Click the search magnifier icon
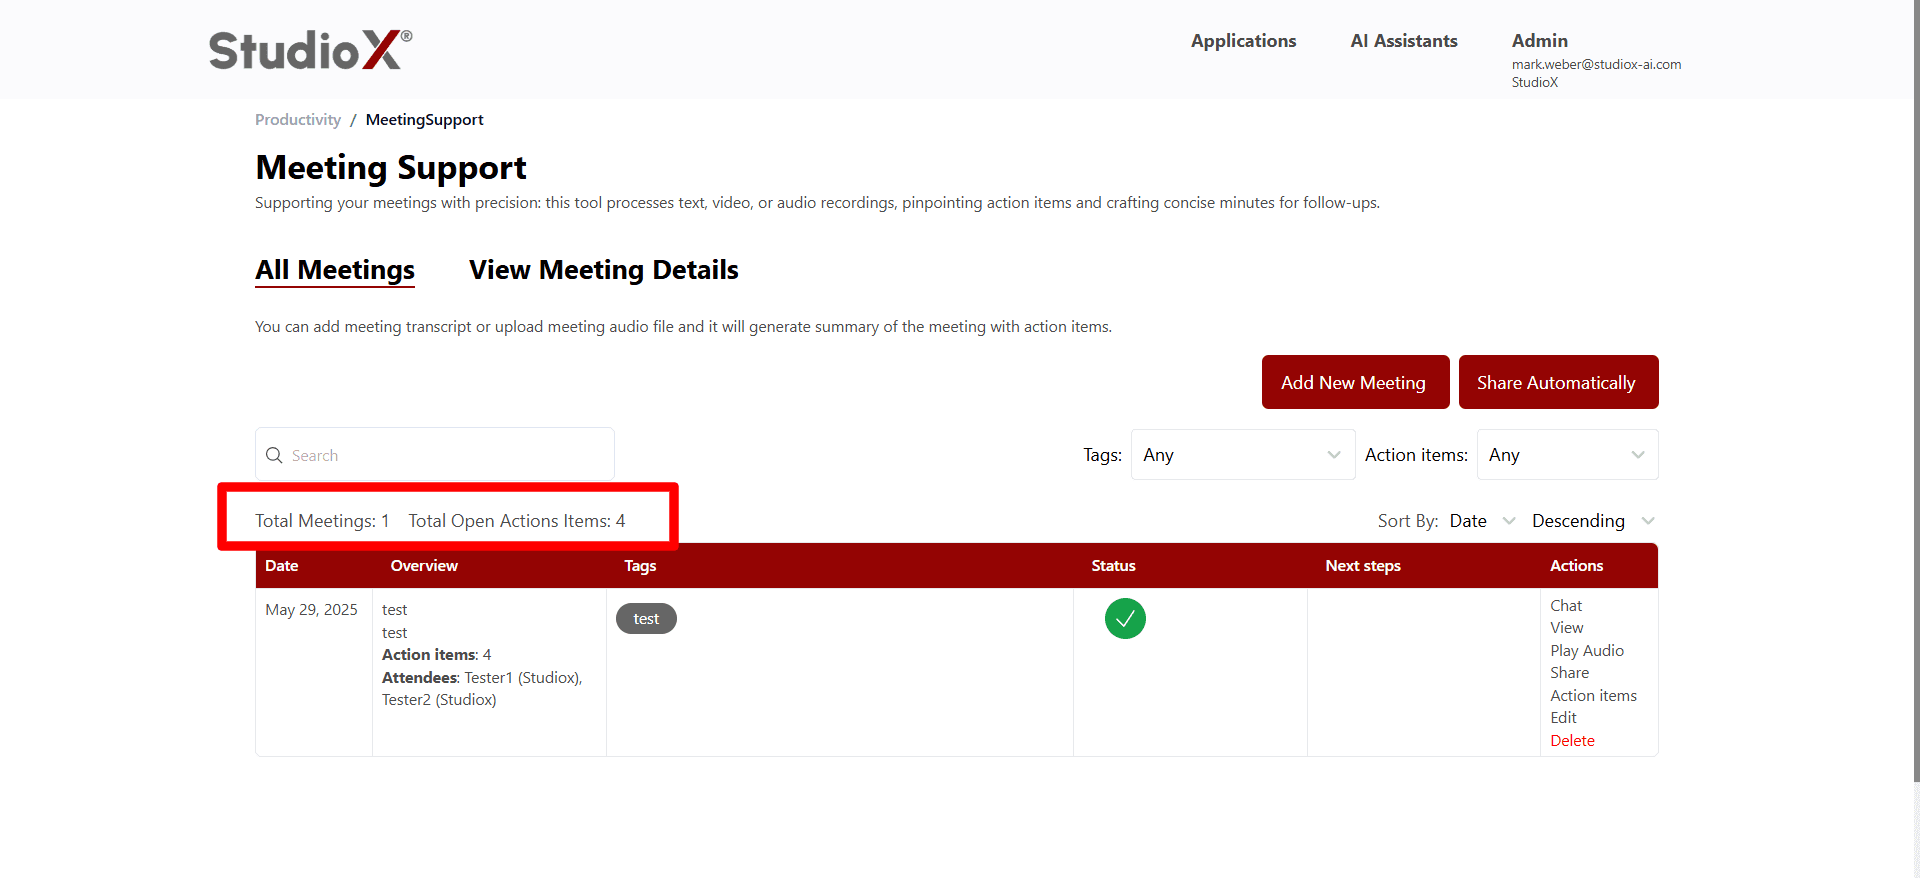Viewport: 1920px width, 878px height. click(x=274, y=455)
